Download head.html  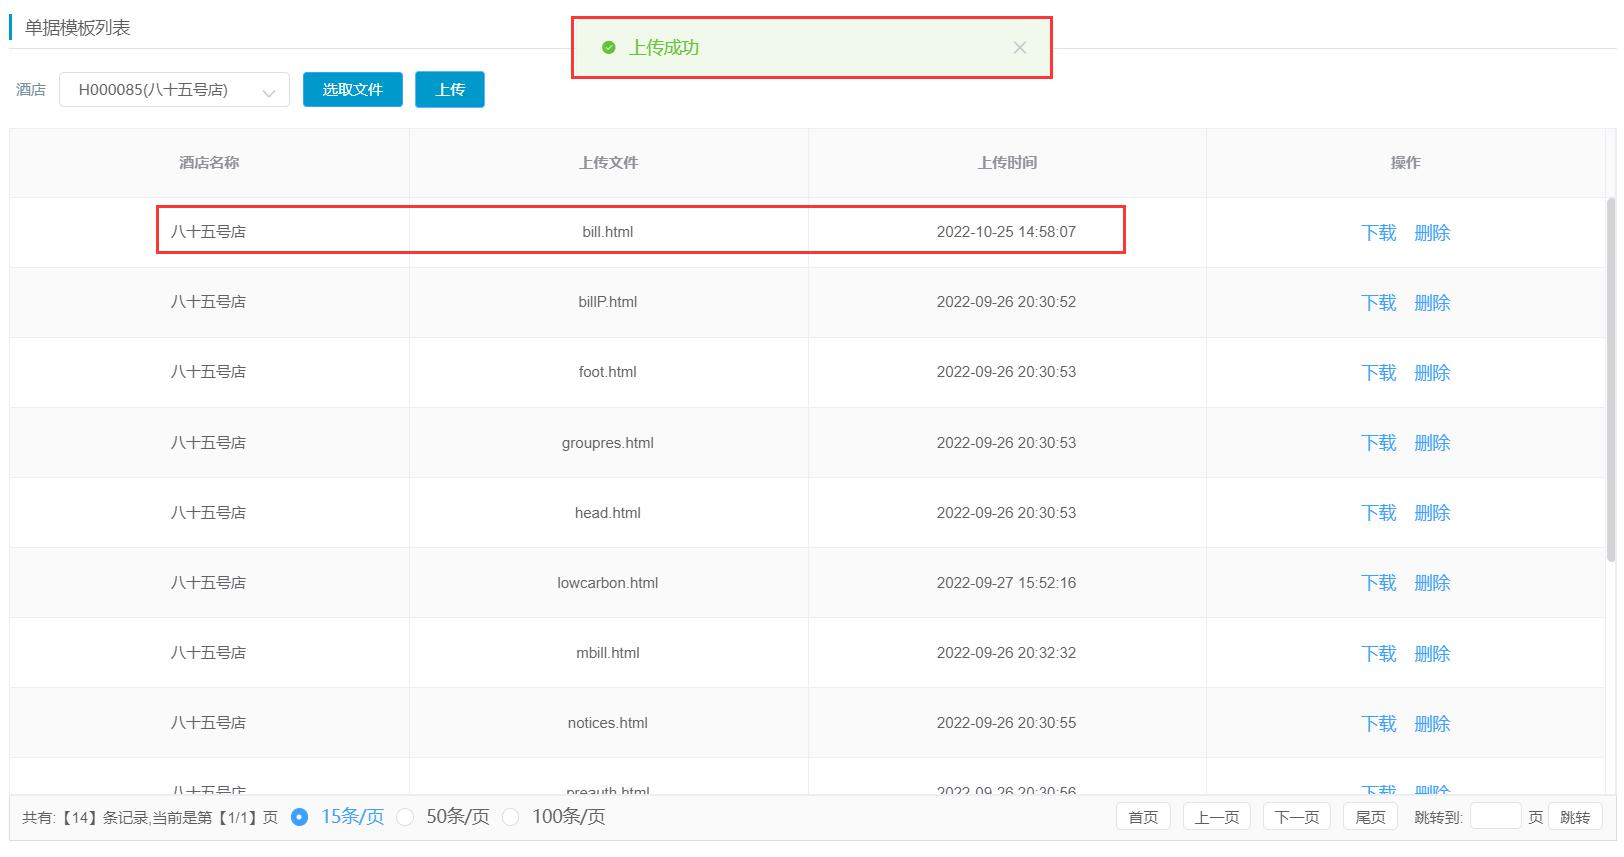point(1378,513)
